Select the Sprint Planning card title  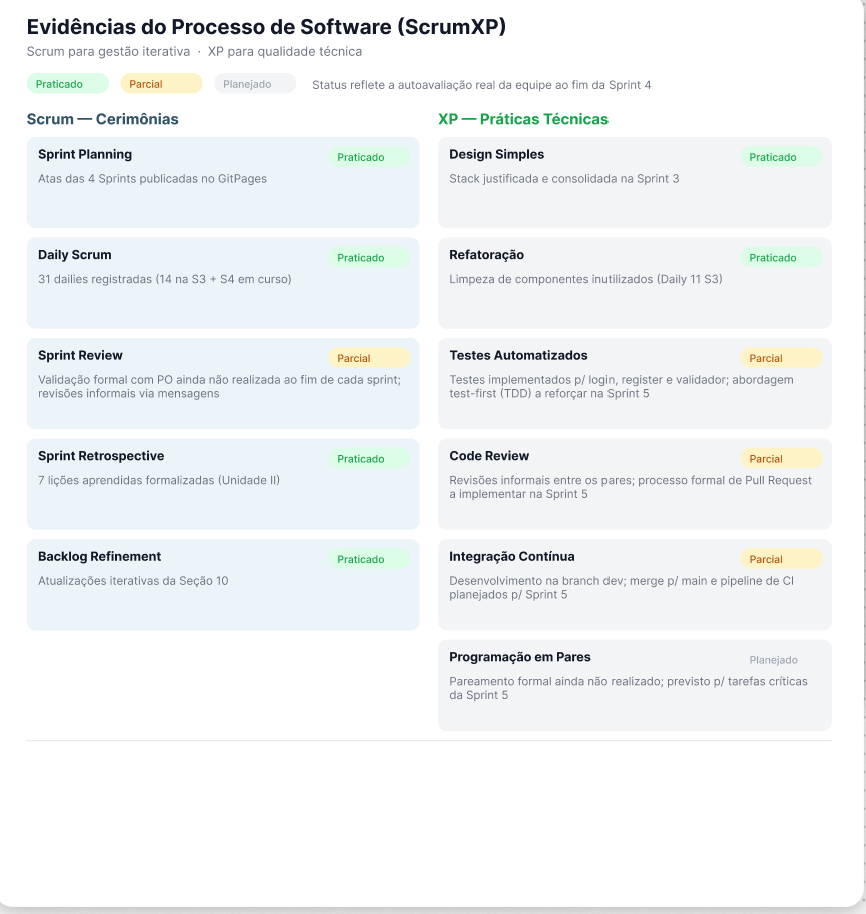[x=85, y=154]
